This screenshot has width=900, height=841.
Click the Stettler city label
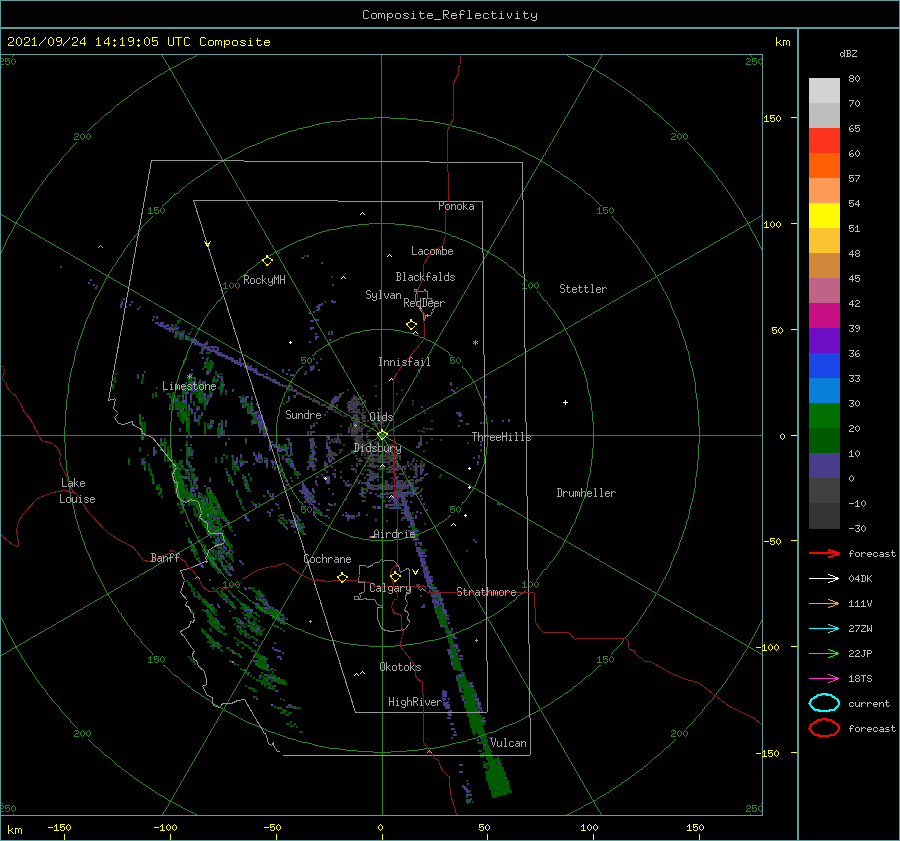pos(583,289)
